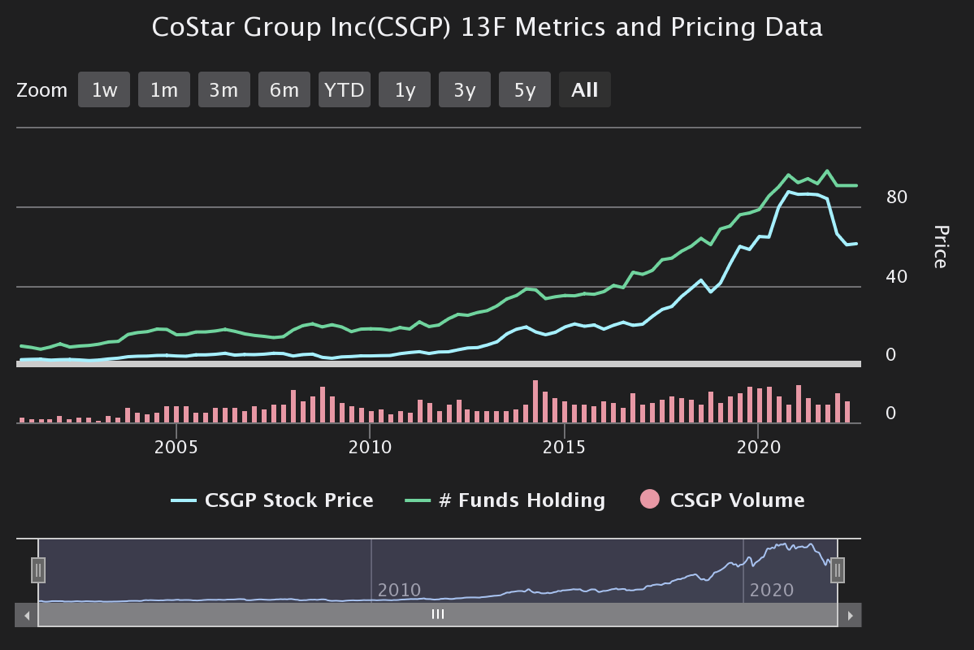Image resolution: width=974 pixels, height=650 pixels.
Task: Click the right navigator range handle
Action: pyautogui.click(x=838, y=570)
